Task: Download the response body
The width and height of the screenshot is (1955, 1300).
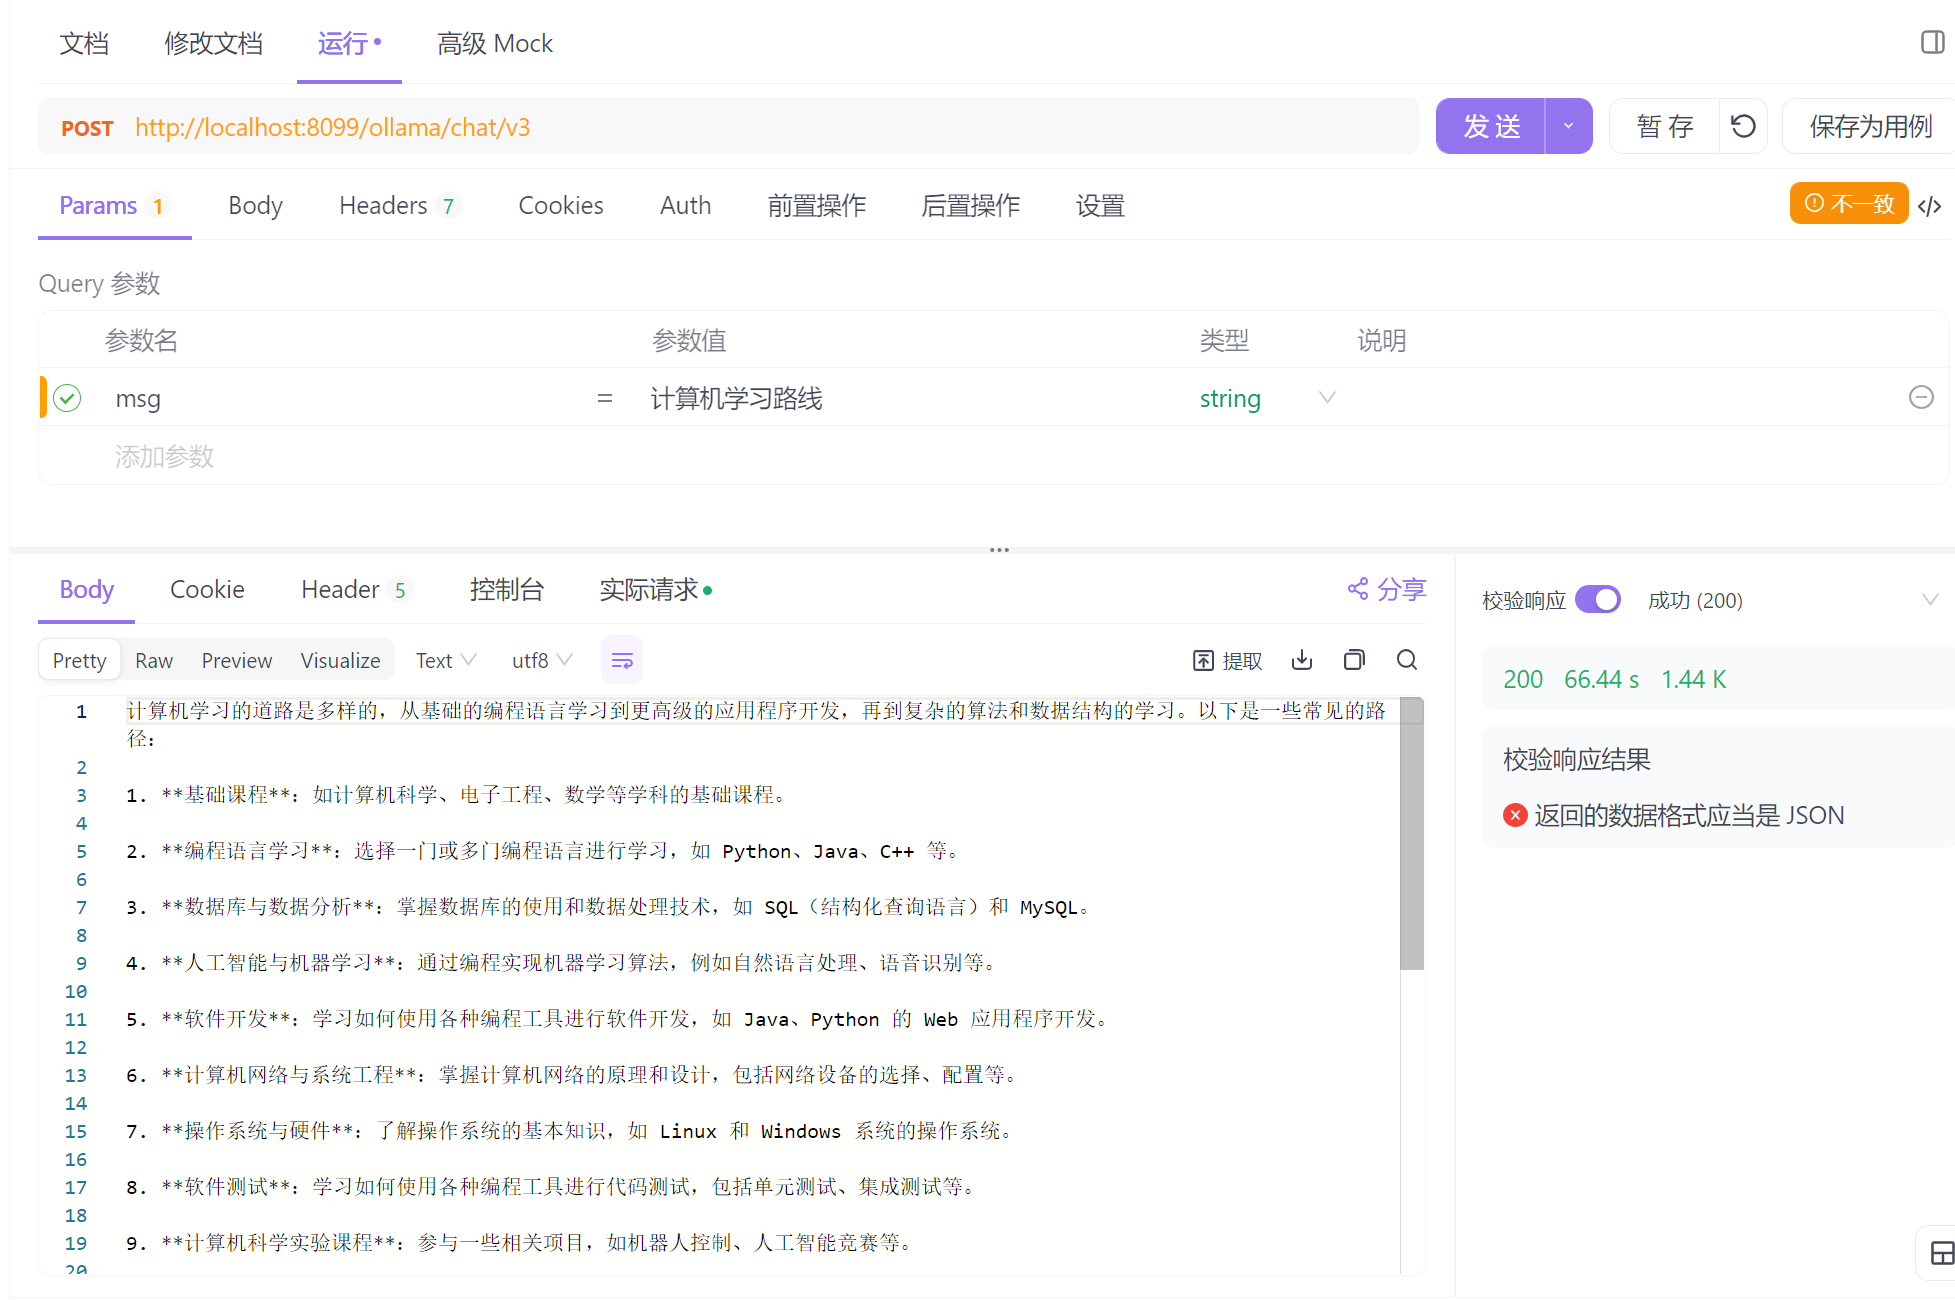Action: [1301, 660]
